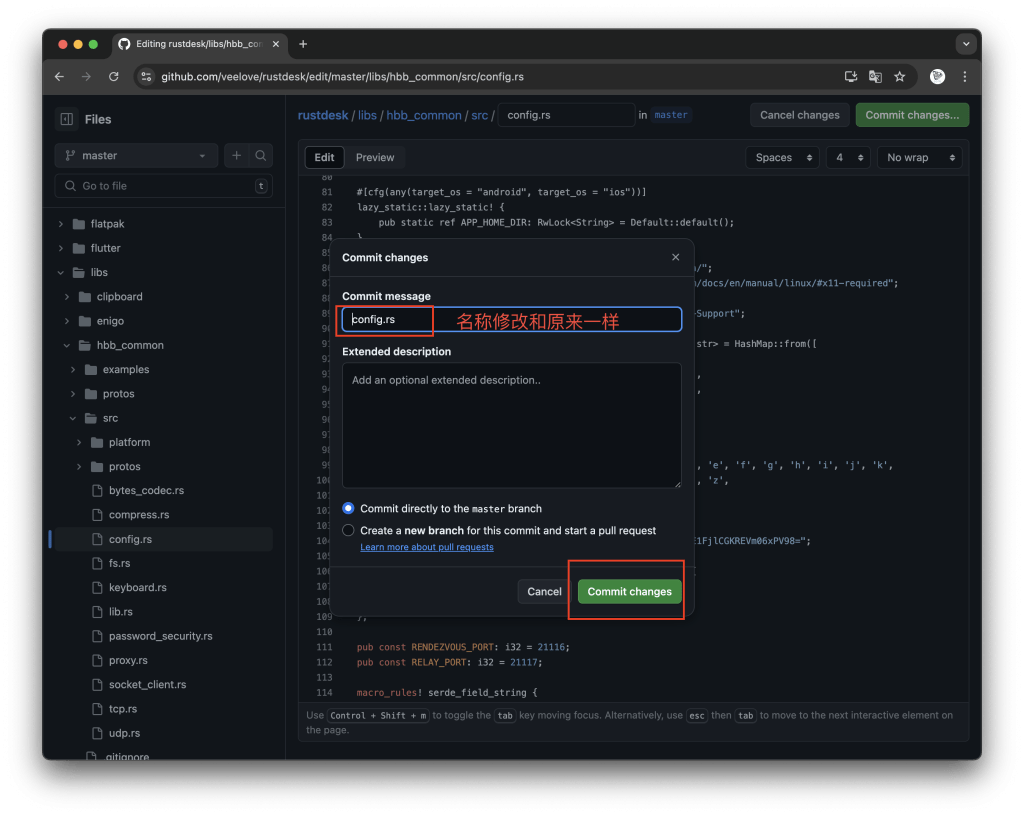Switch to the Preview tab
This screenshot has width=1024, height=816.
[x=375, y=157]
